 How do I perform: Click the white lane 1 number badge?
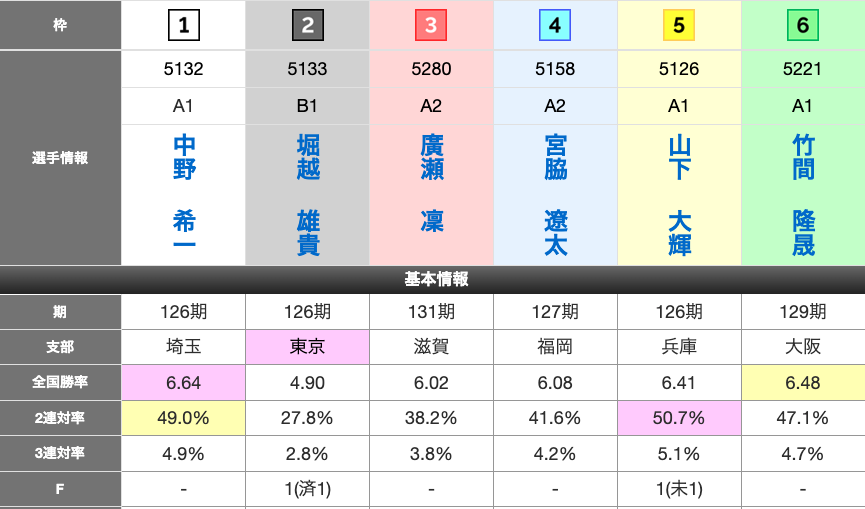183,26
